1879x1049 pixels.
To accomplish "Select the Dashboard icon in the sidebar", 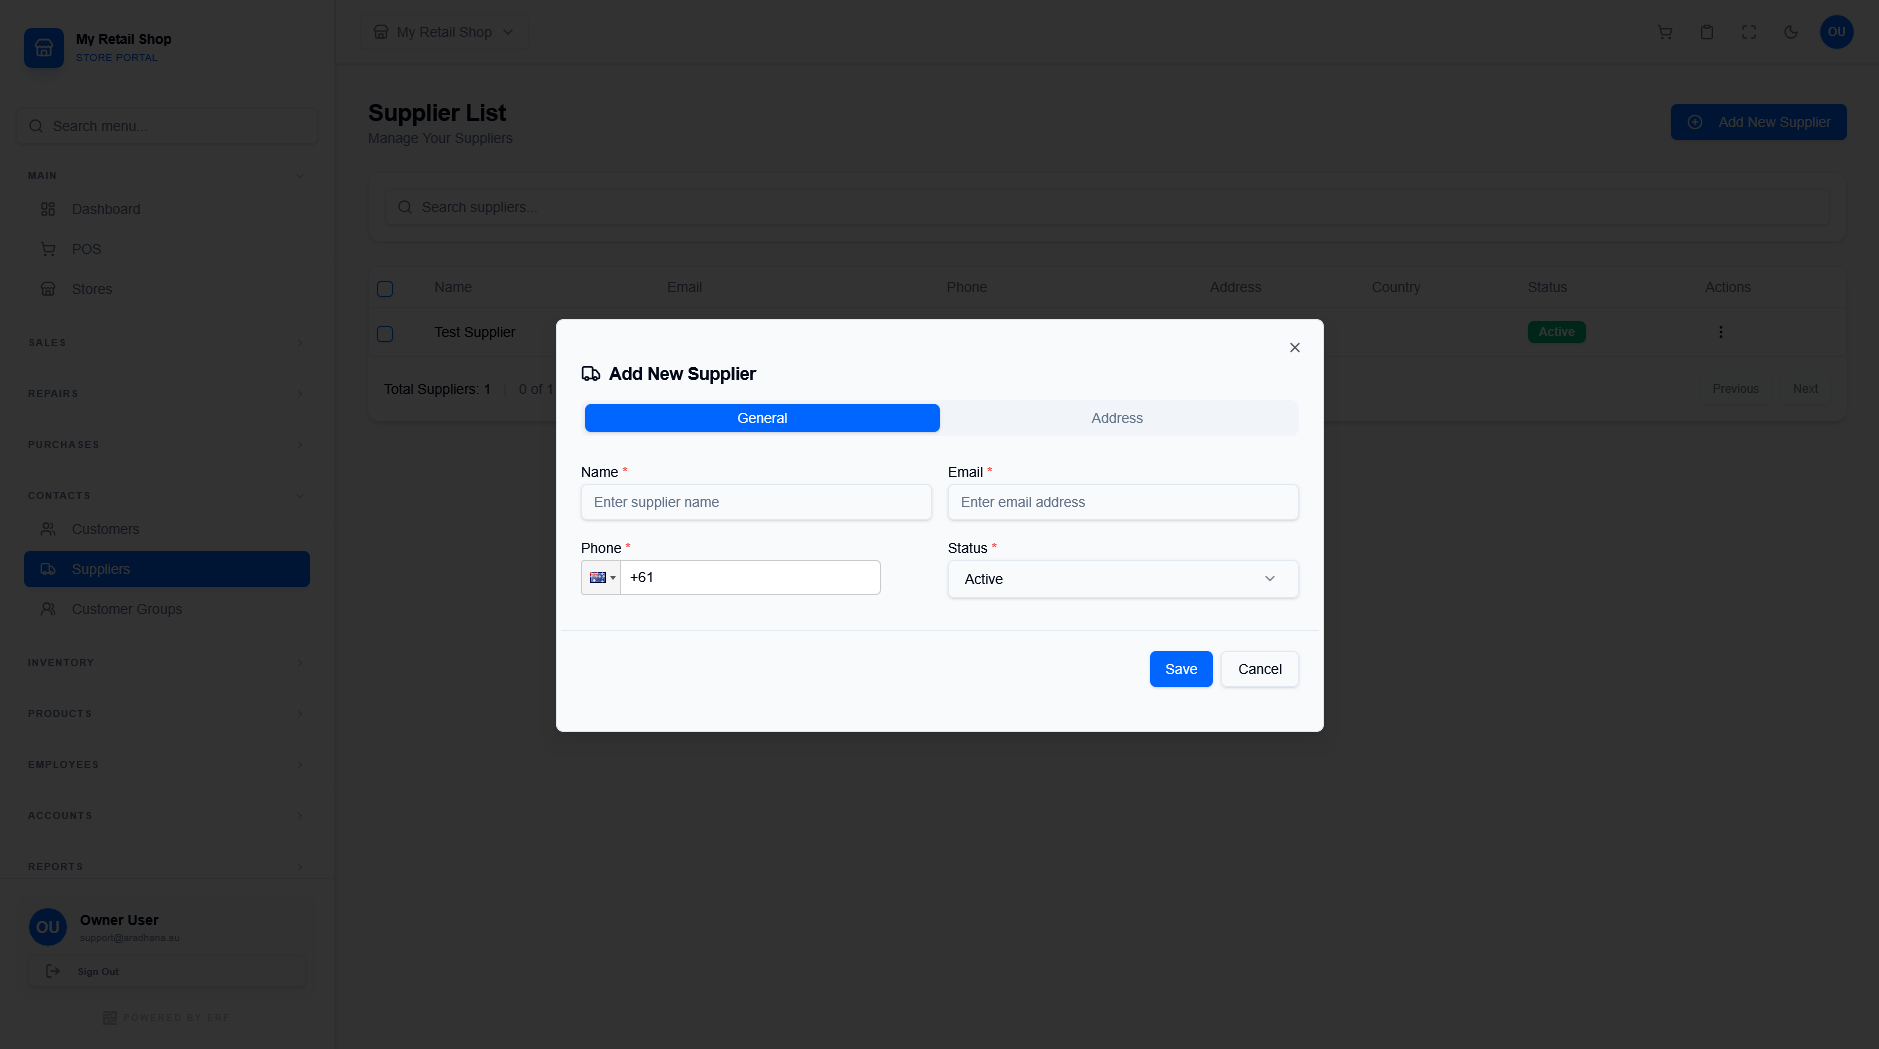I will (x=48, y=209).
